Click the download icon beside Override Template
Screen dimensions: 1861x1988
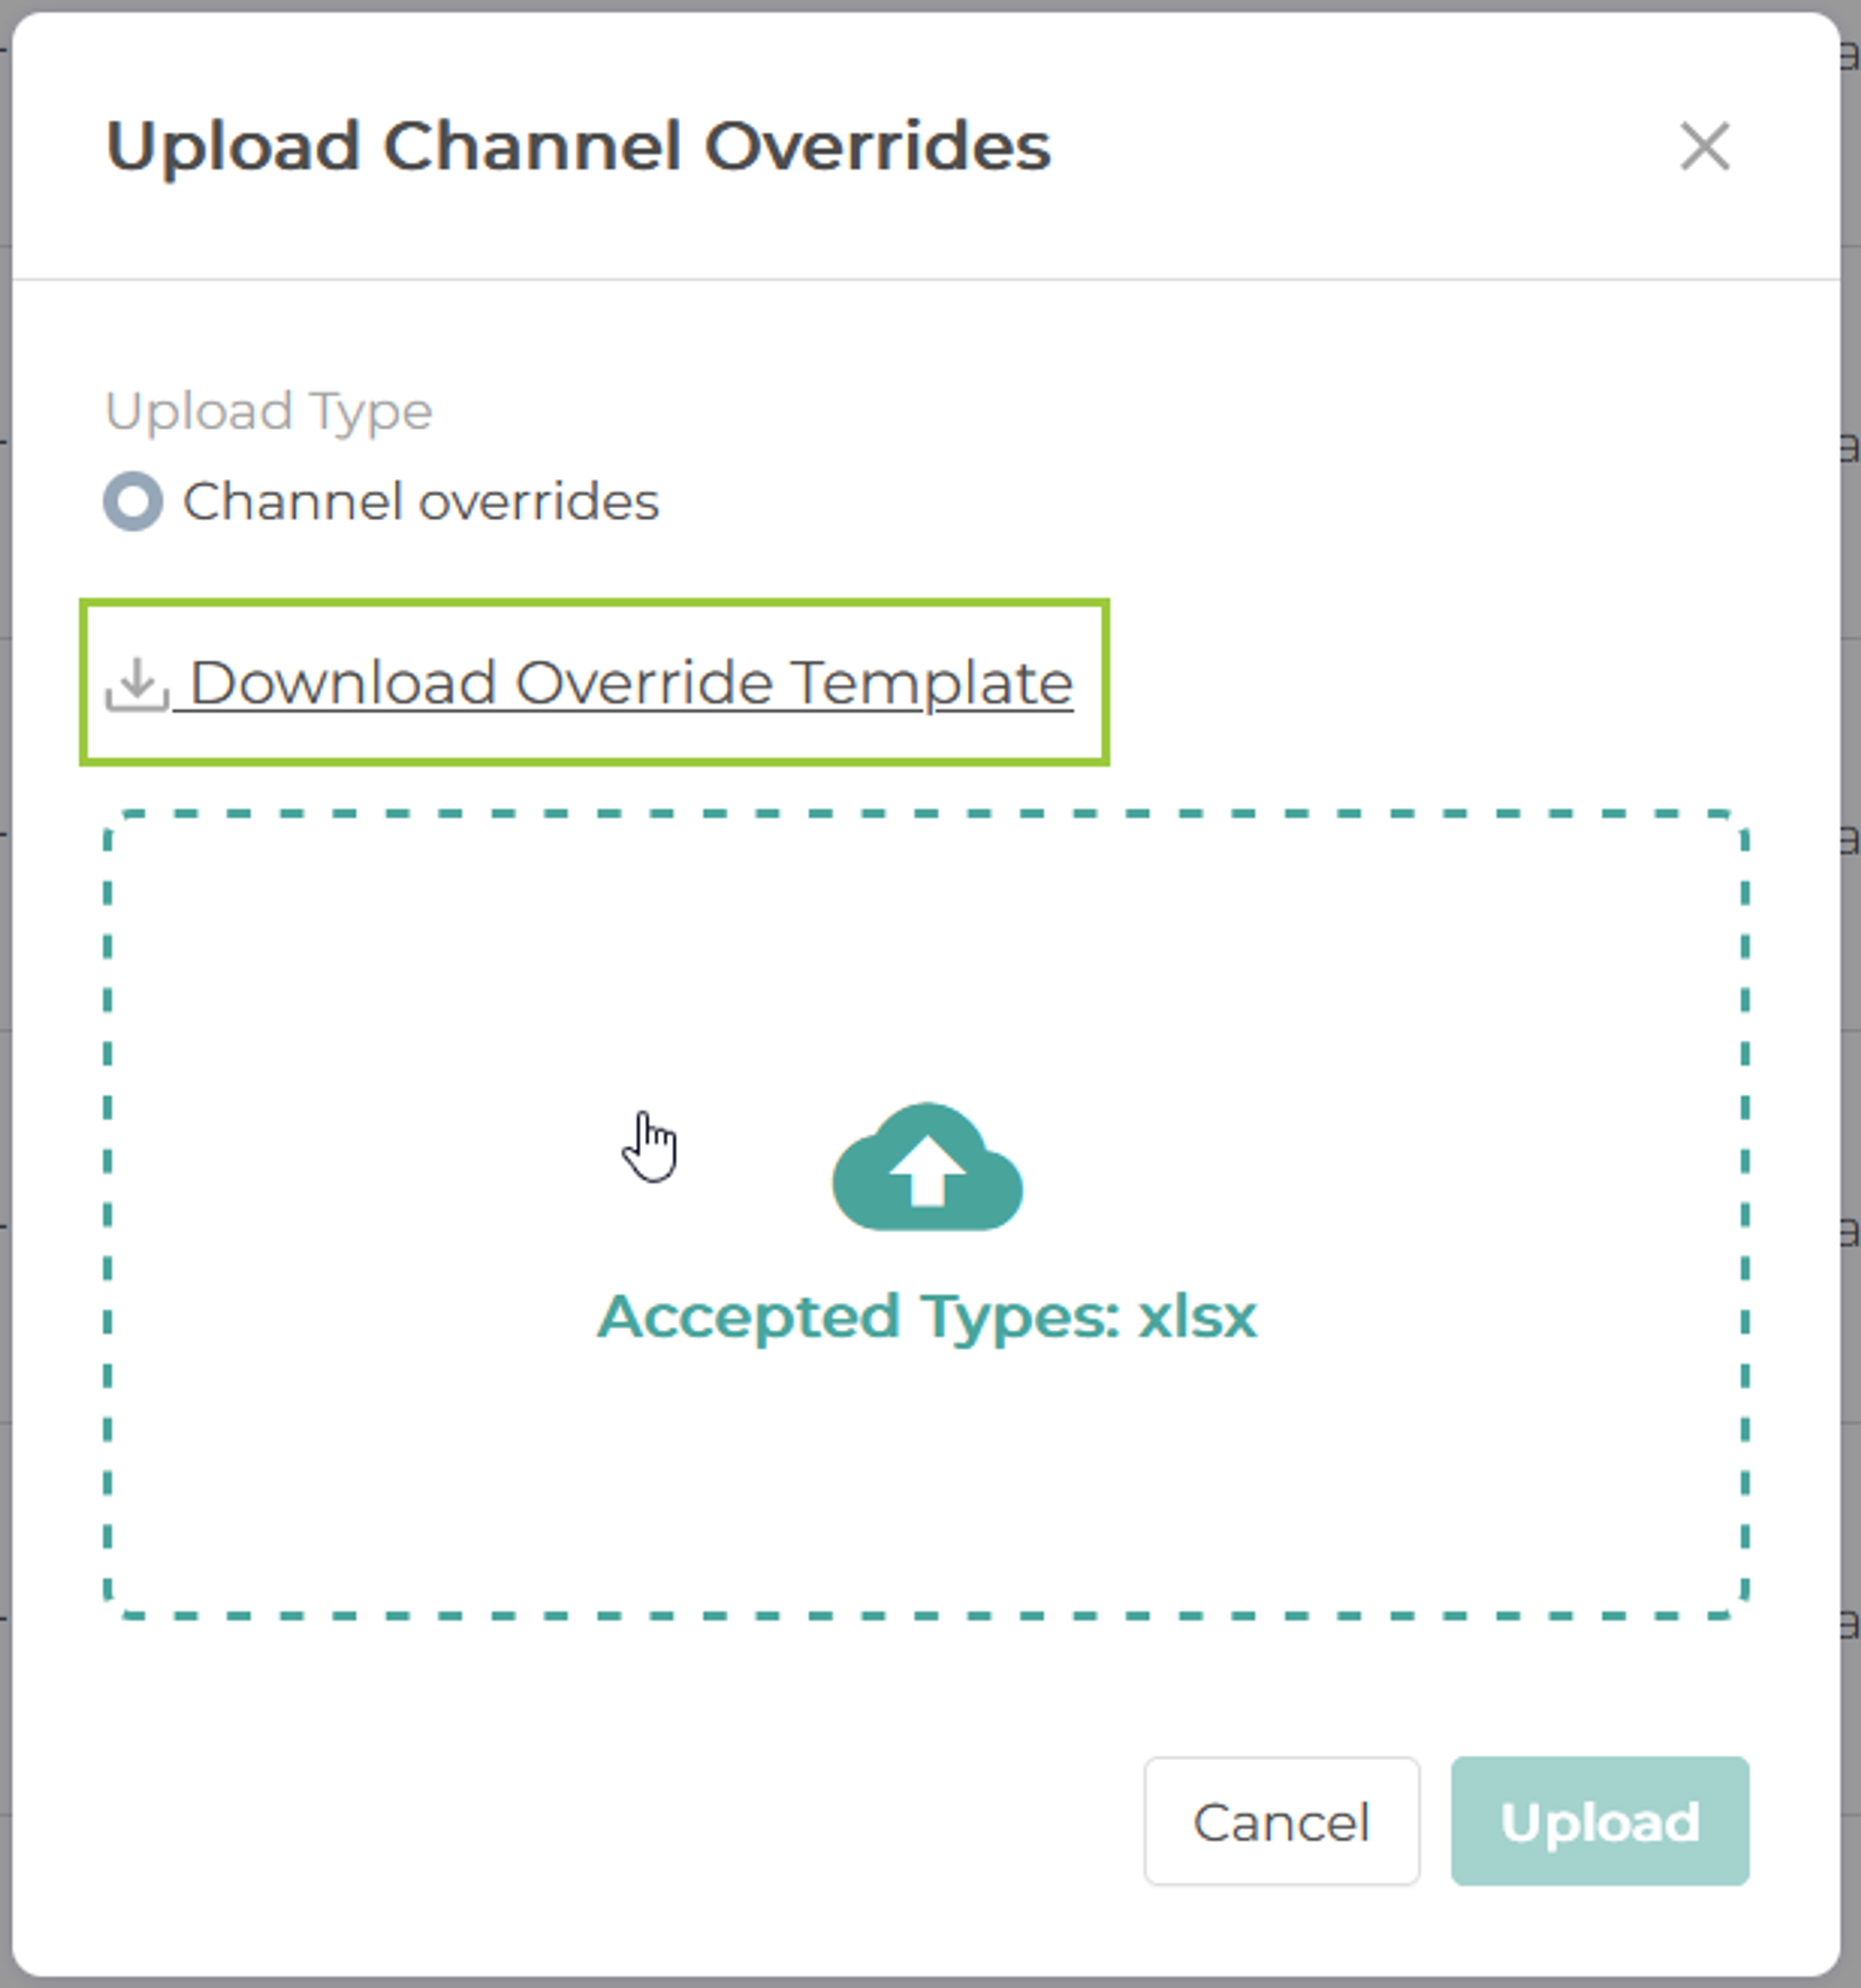click(x=139, y=683)
